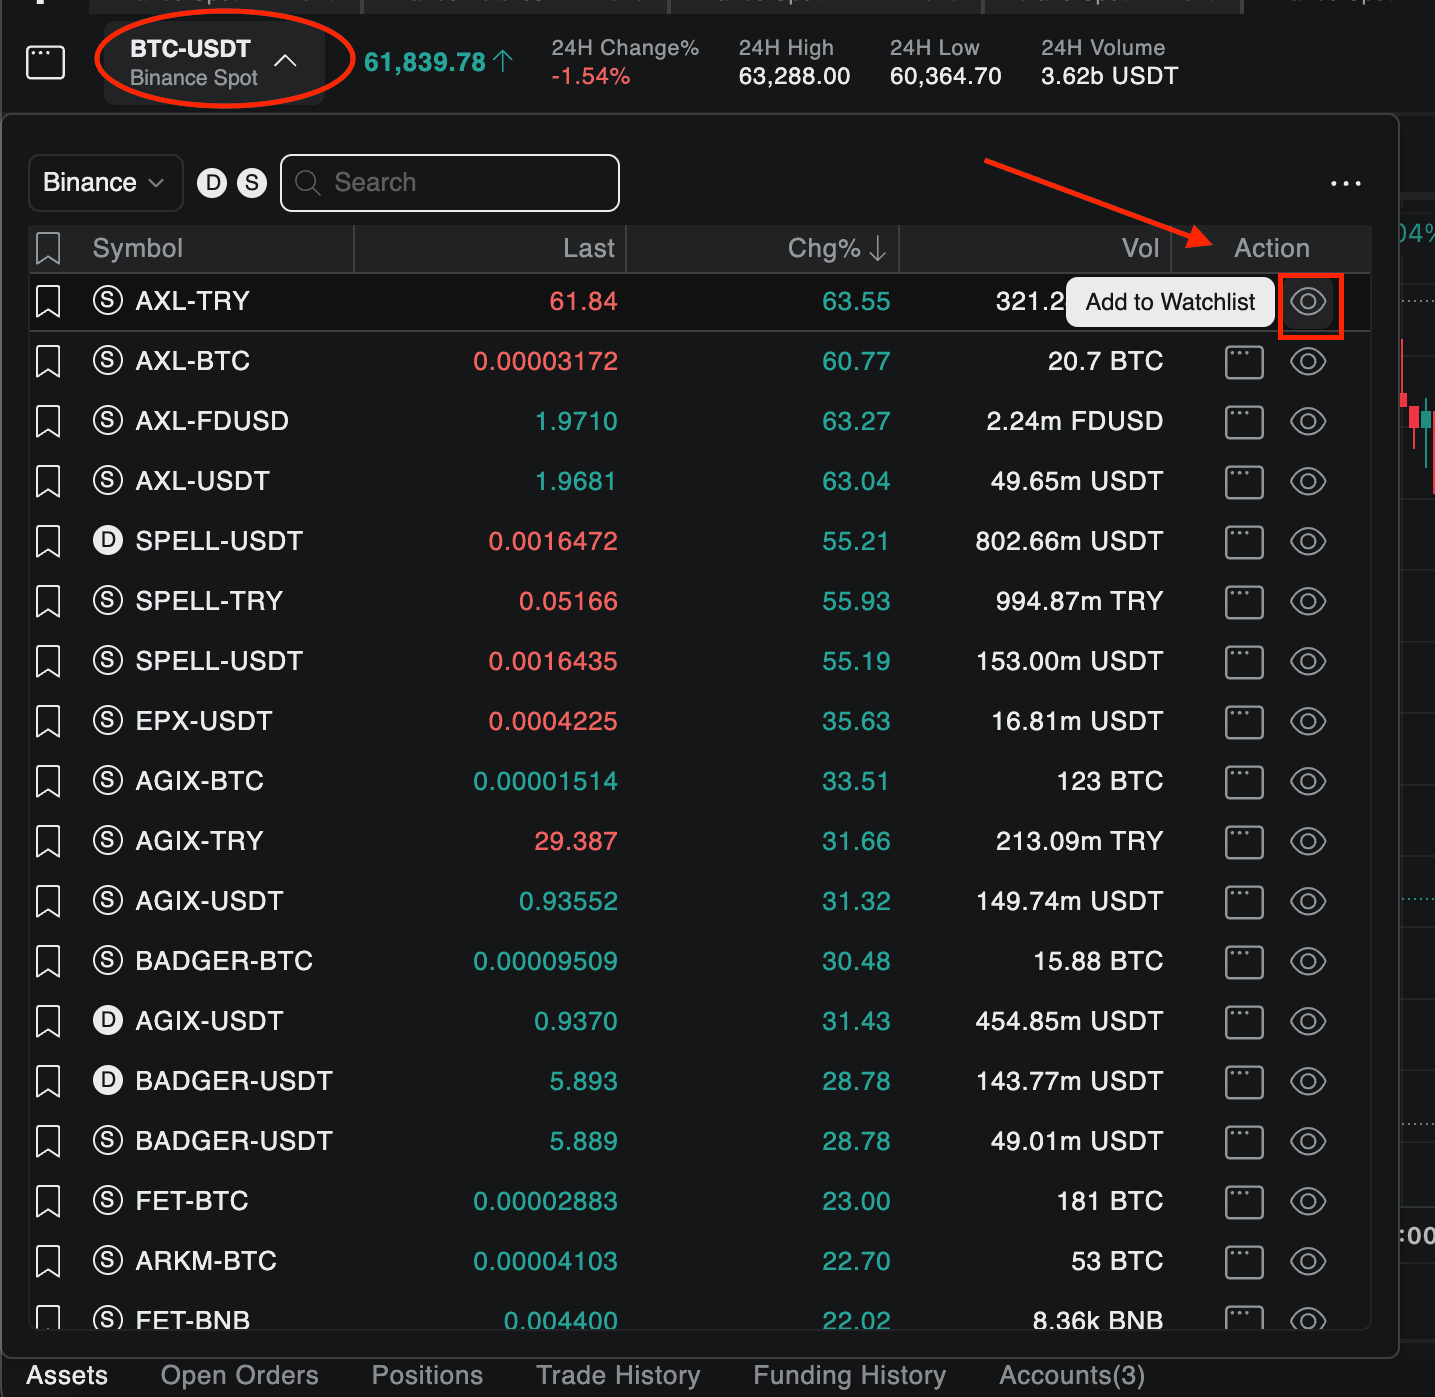Bookmark the FET-BTC row
Viewport: 1435px width, 1397px height.
[x=48, y=1201]
